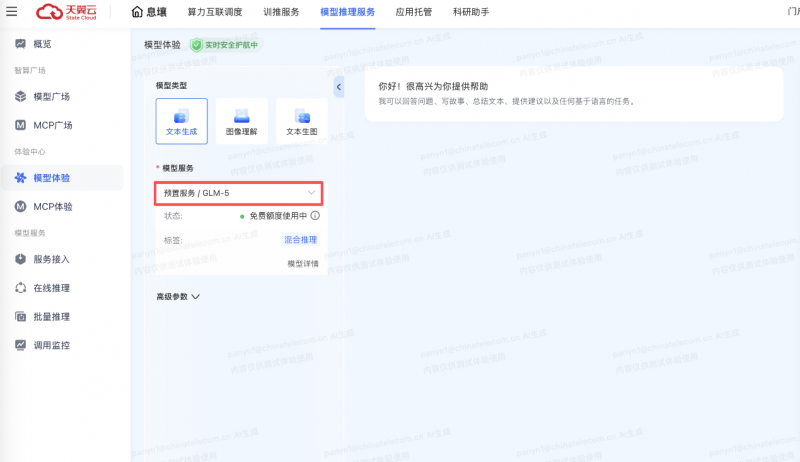Open the 预置服务 / GLM-5 dropdown
Image resolution: width=800 pixels, height=462 pixels.
(x=239, y=193)
